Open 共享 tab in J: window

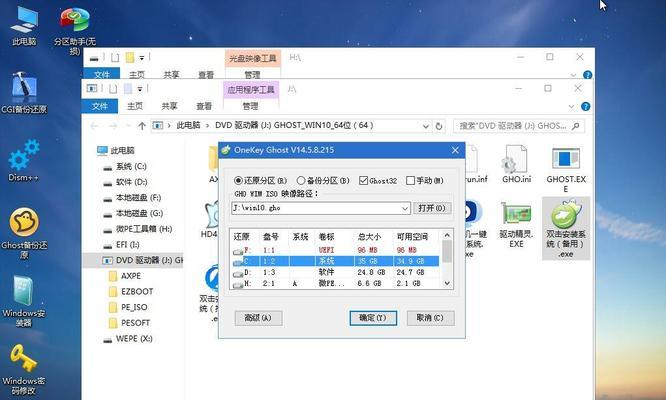[x=169, y=106]
